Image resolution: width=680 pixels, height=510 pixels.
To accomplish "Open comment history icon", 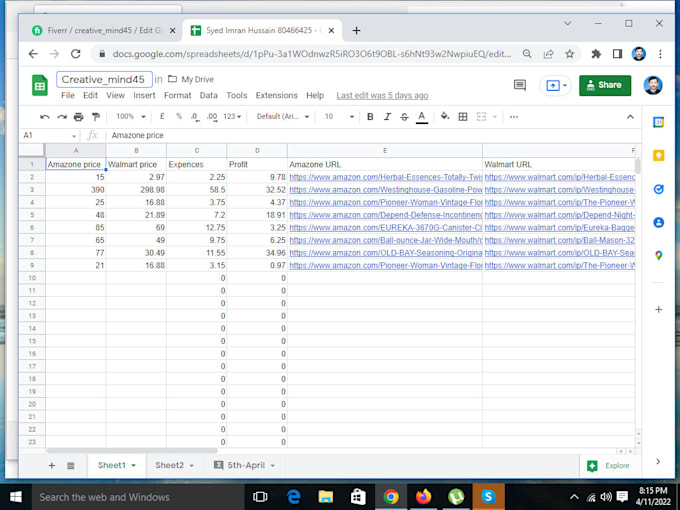I will point(520,85).
